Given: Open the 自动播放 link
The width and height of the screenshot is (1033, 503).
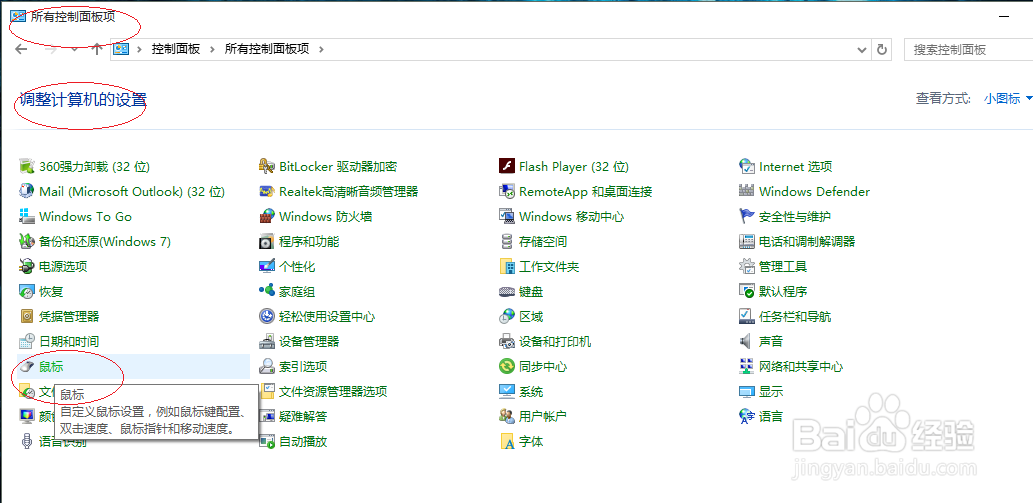Looking at the screenshot, I should pos(303,442).
